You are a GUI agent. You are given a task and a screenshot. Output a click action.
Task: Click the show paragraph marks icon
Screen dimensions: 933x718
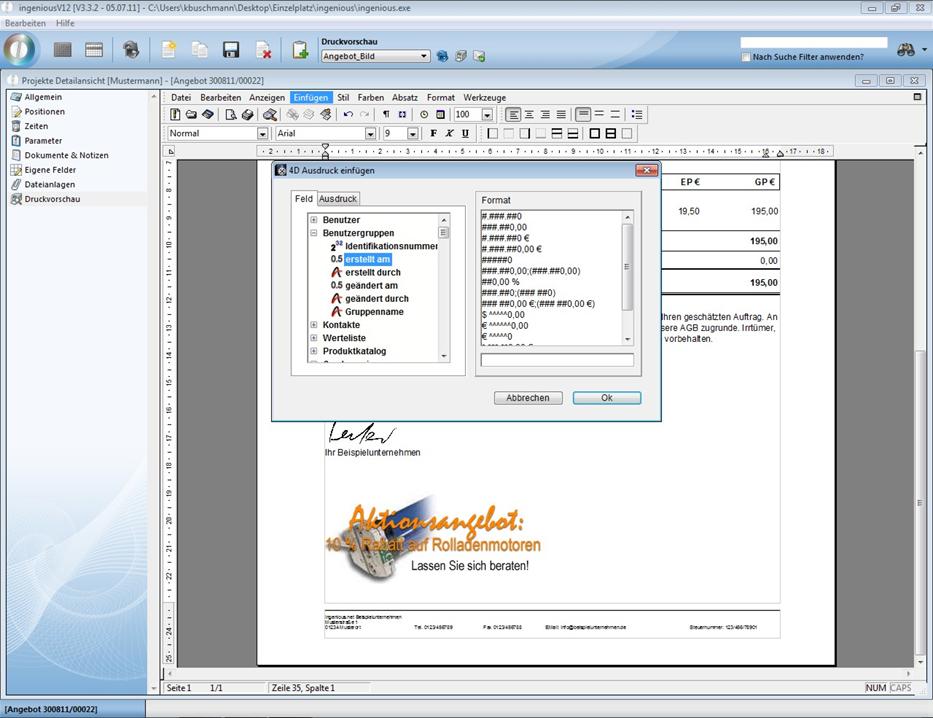386,115
